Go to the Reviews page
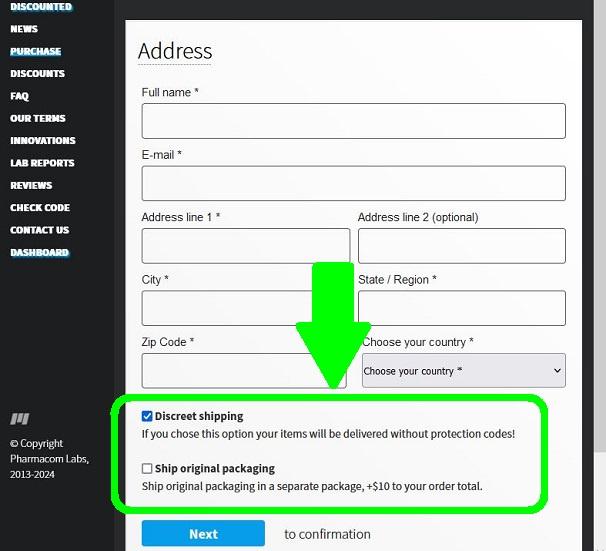The width and height of the screenshot is (606, 551). (x=31, y=185)
